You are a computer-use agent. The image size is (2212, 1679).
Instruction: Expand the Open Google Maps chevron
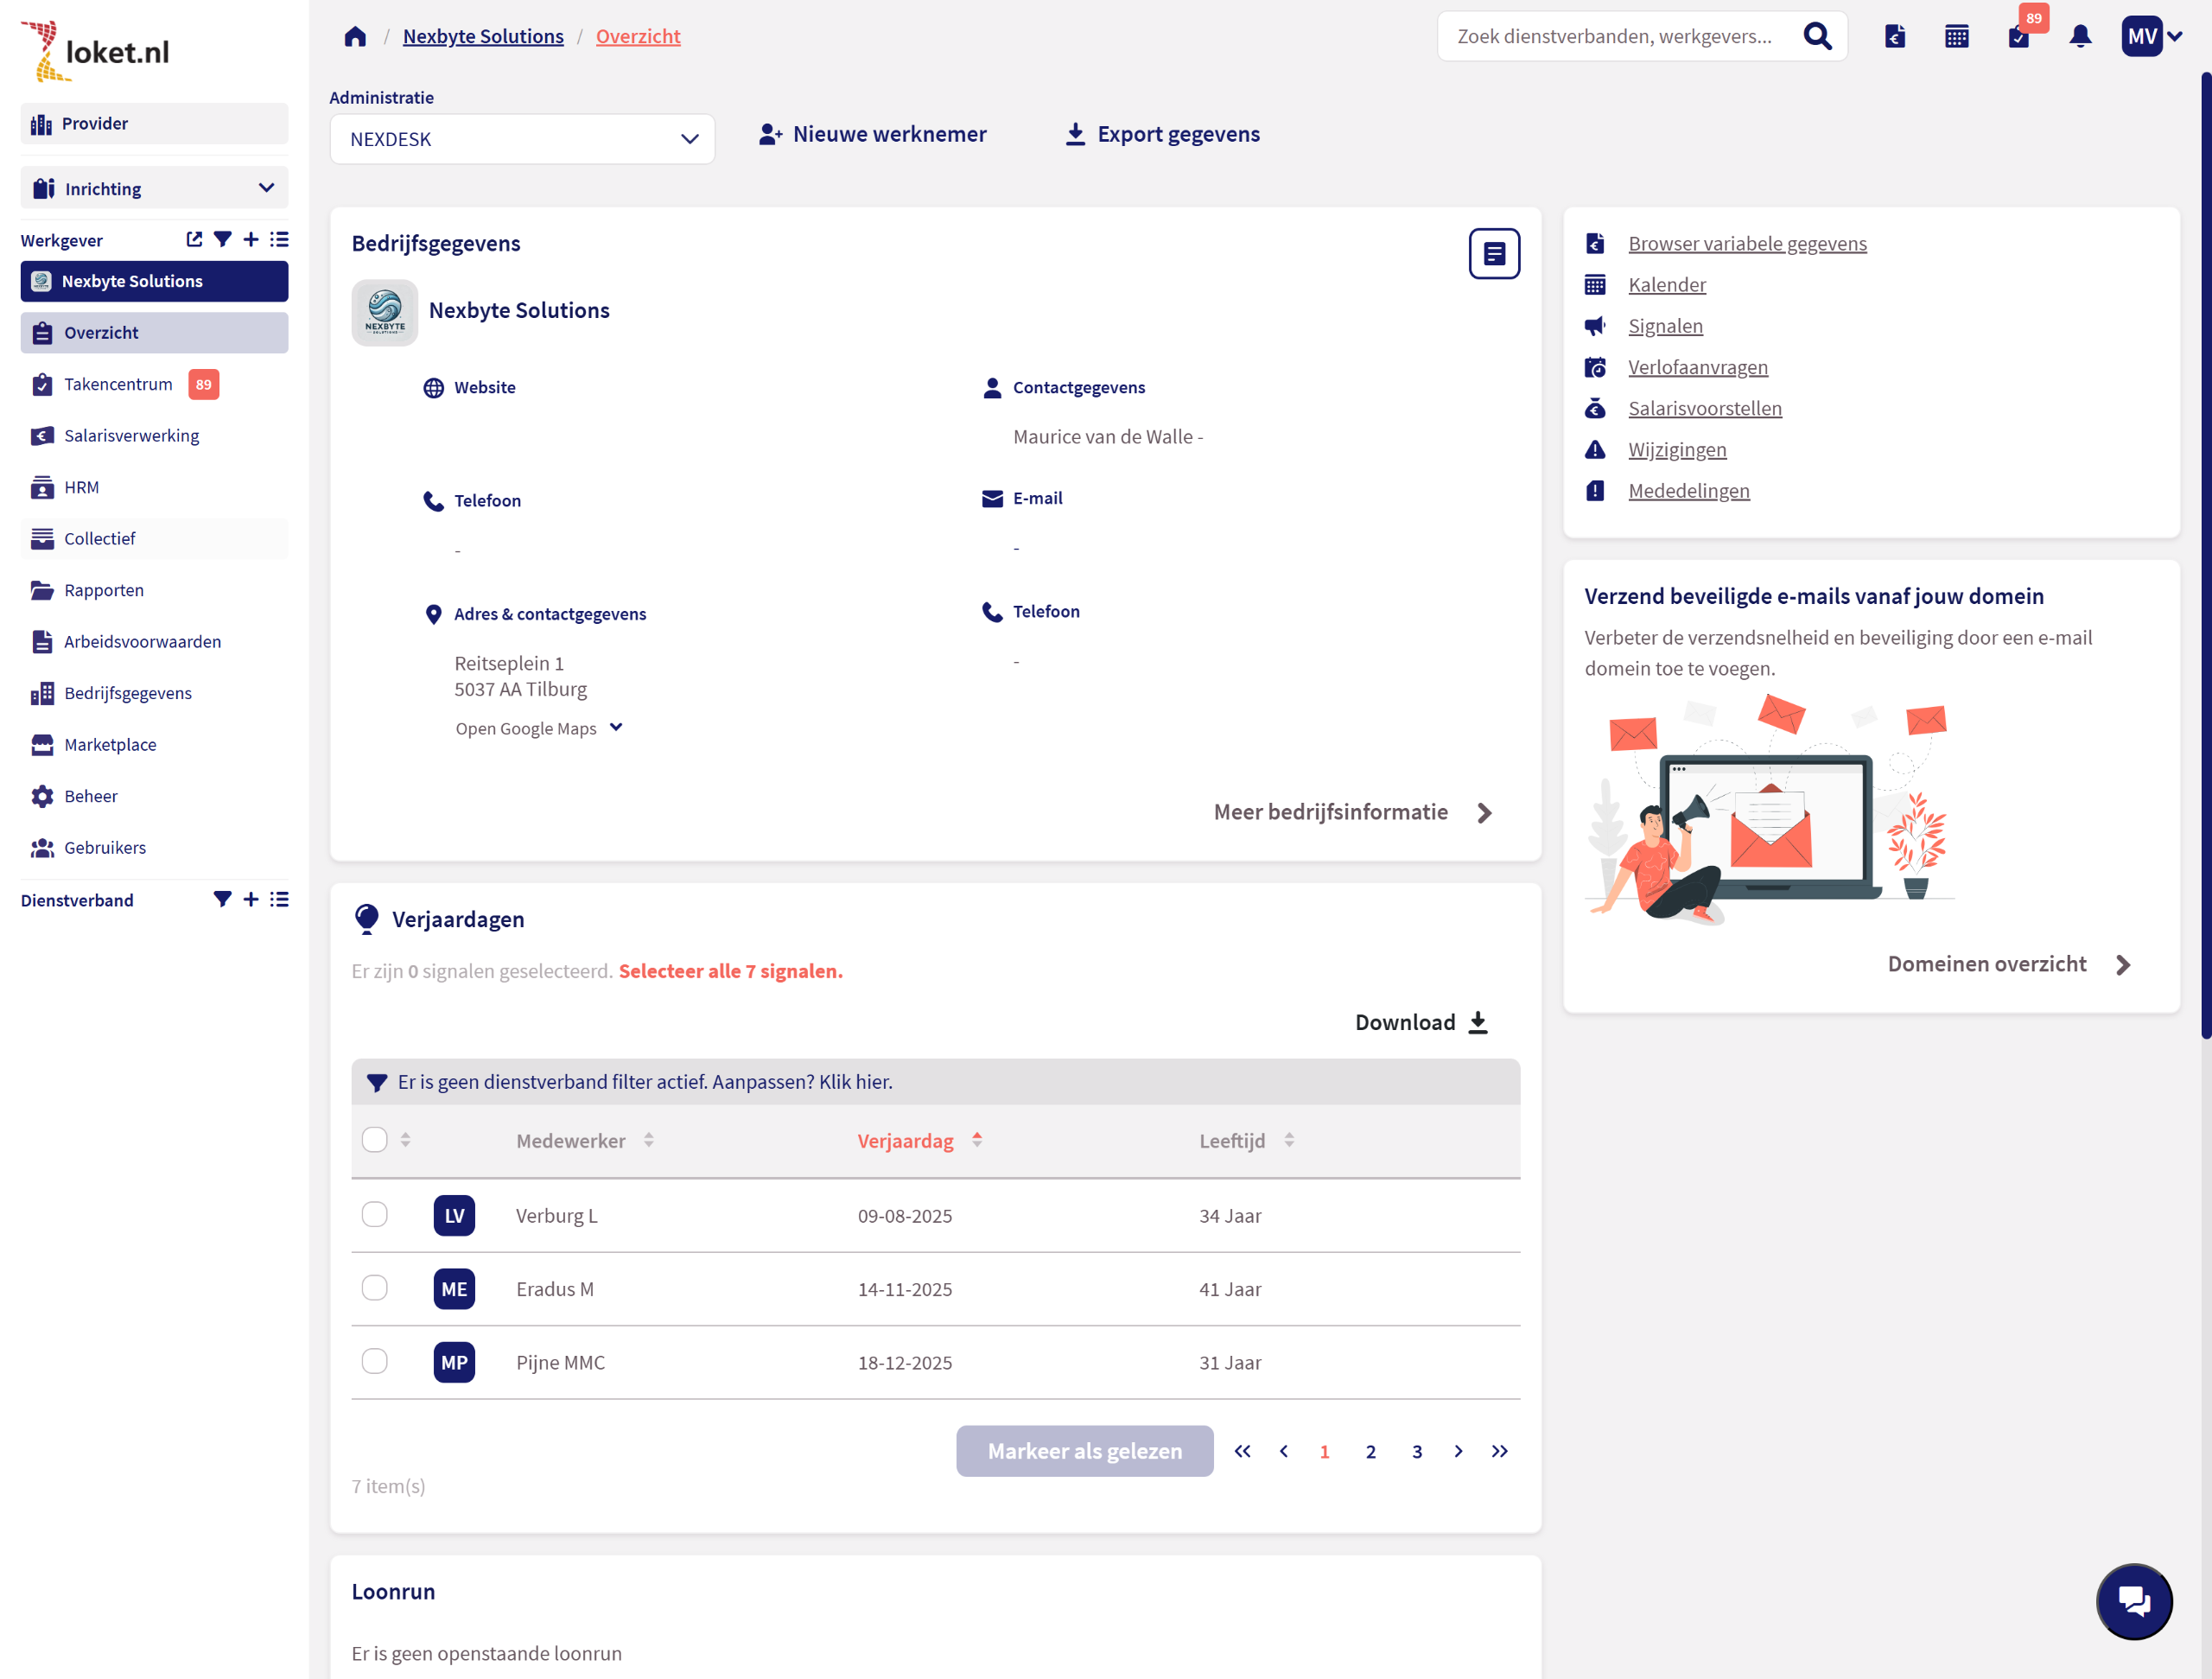coord(616,727)
